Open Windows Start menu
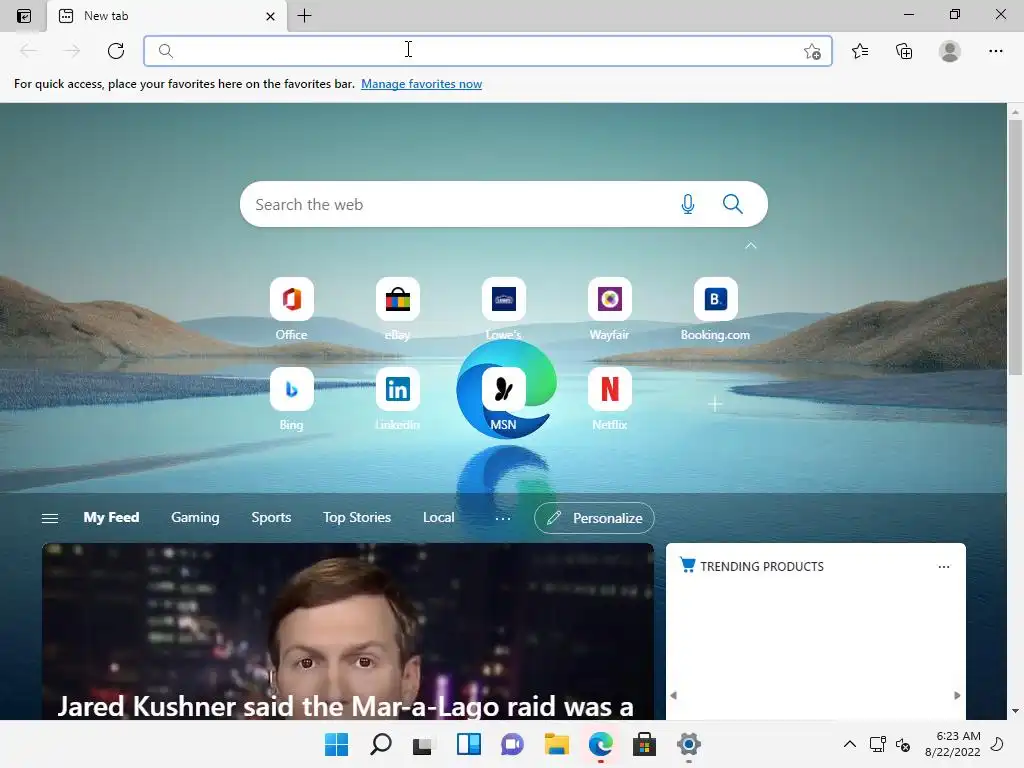Image resolution: width=1024 pixels, height=768 pixels. [336, 744]
